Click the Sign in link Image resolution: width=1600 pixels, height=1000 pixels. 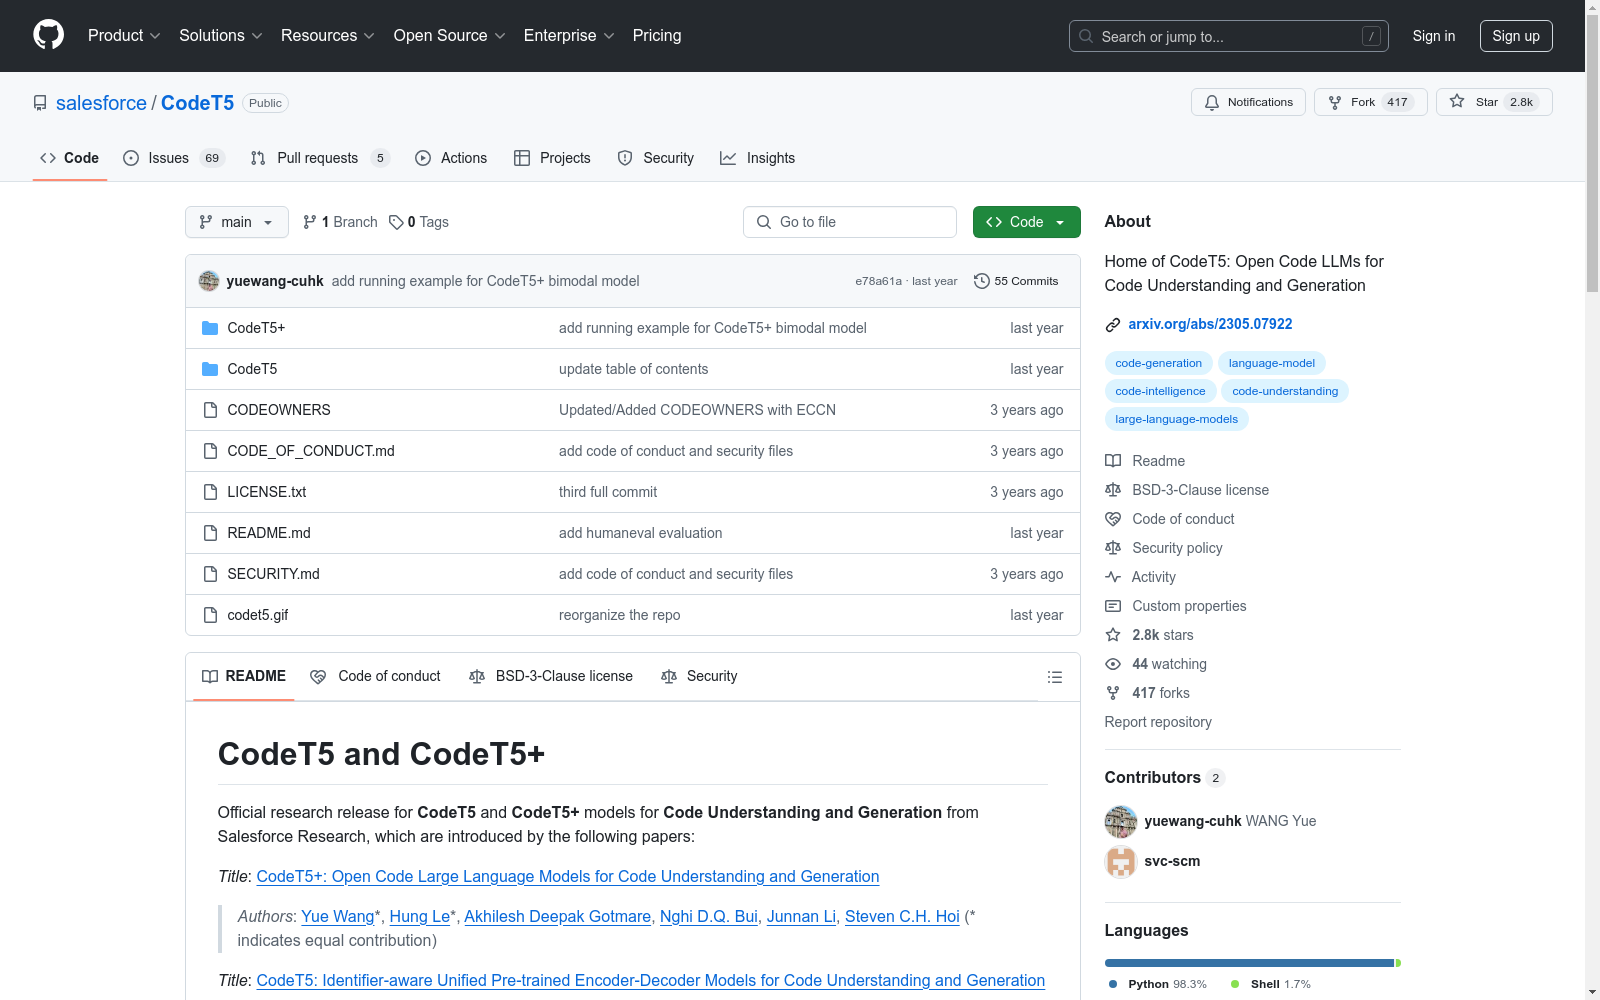pos(1434,36)
